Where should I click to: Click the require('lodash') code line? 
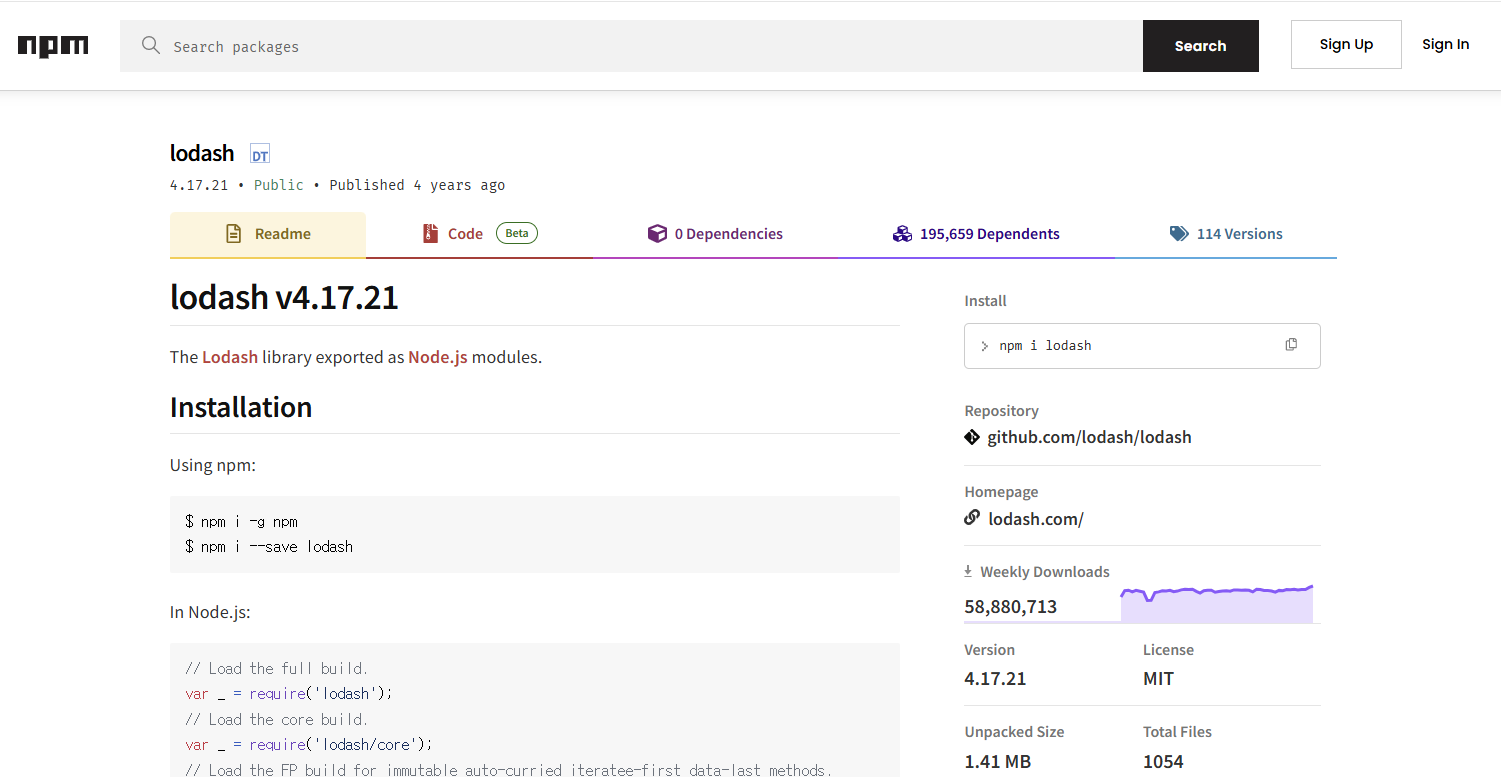tap(289, 693)
